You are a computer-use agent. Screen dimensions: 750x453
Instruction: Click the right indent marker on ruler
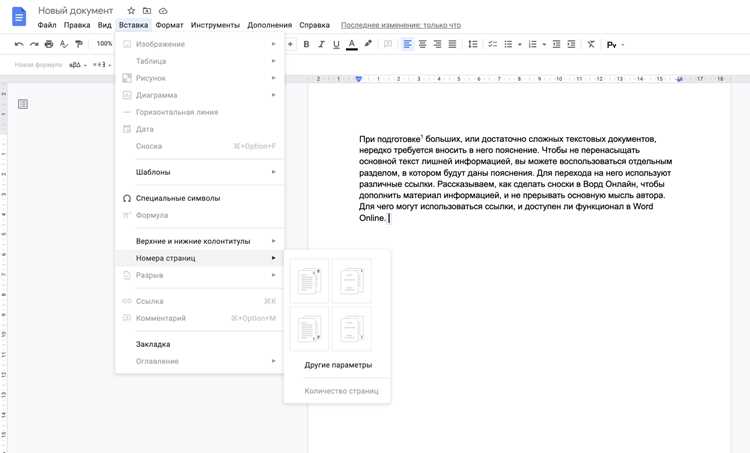tap(679, 79)
